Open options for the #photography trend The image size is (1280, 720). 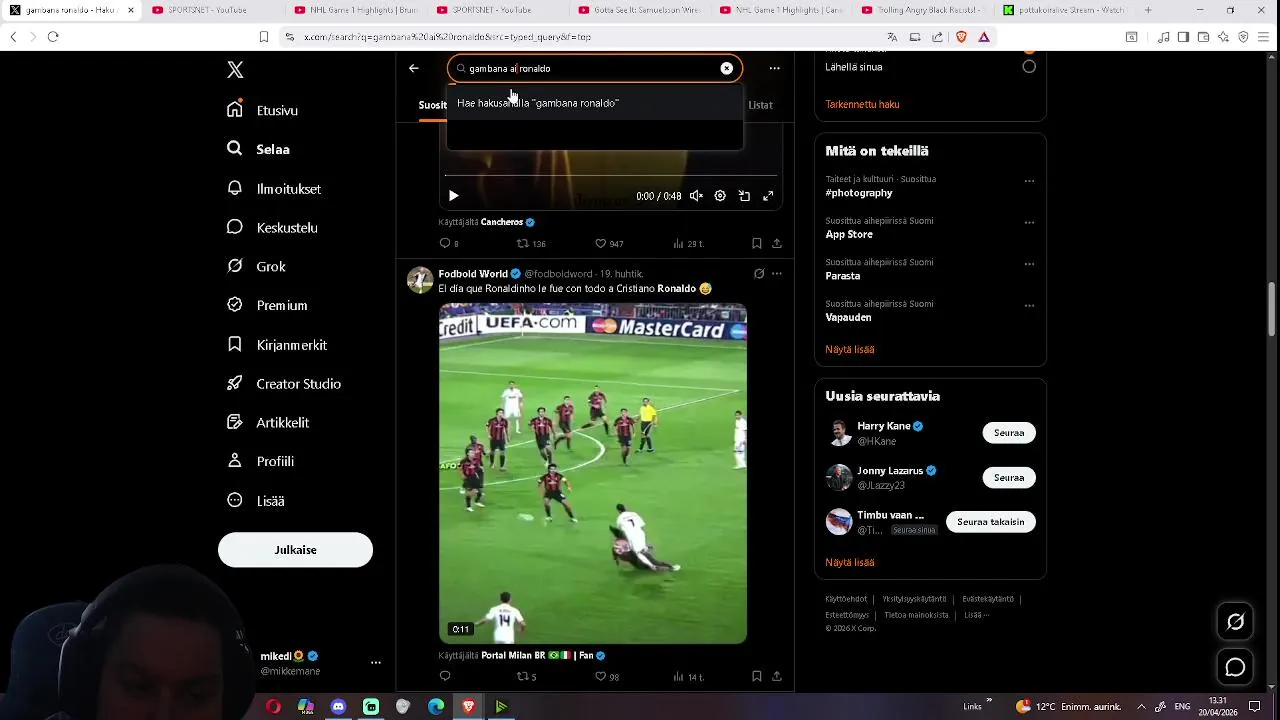[x=1029, y=181]
